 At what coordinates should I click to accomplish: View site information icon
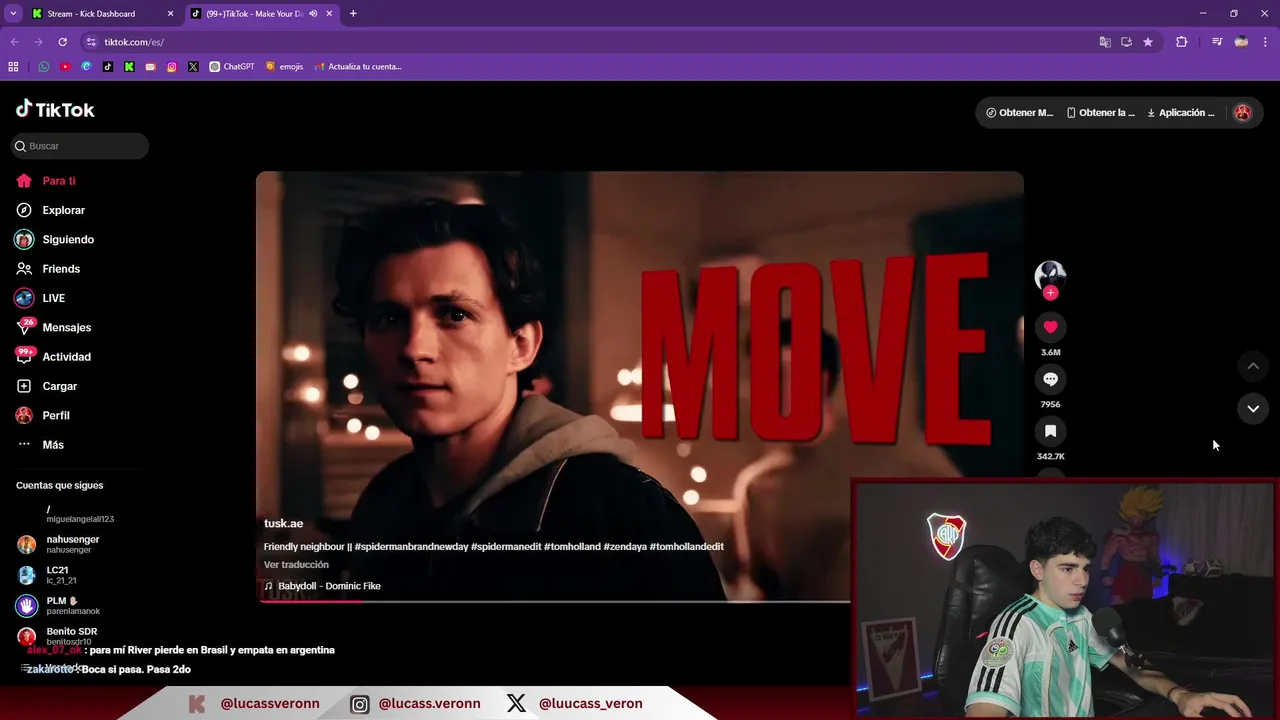91,42
